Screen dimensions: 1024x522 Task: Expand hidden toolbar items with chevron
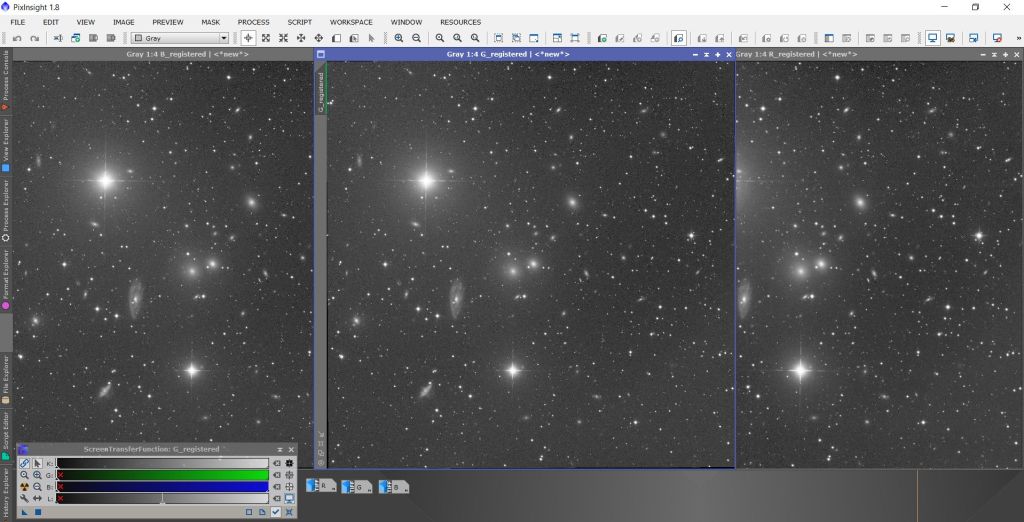click(1016, 38)
